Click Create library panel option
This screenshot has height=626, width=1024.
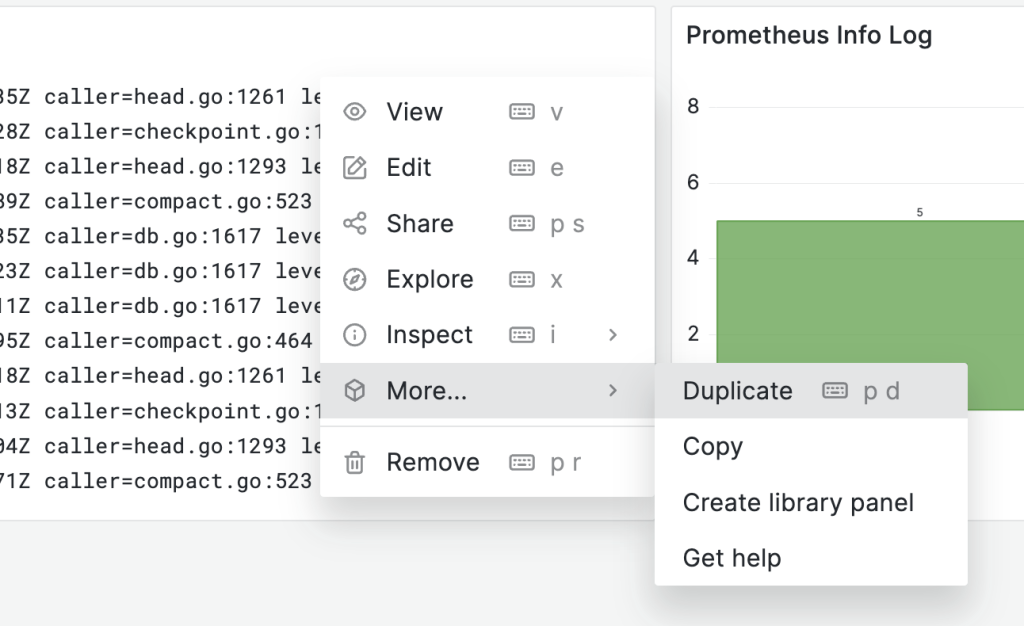point(798,502)
